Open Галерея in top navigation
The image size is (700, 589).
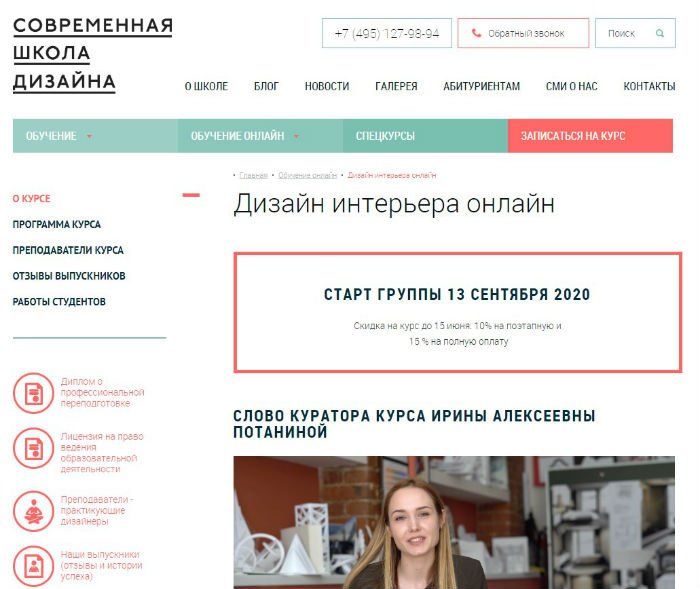(396, 86)
